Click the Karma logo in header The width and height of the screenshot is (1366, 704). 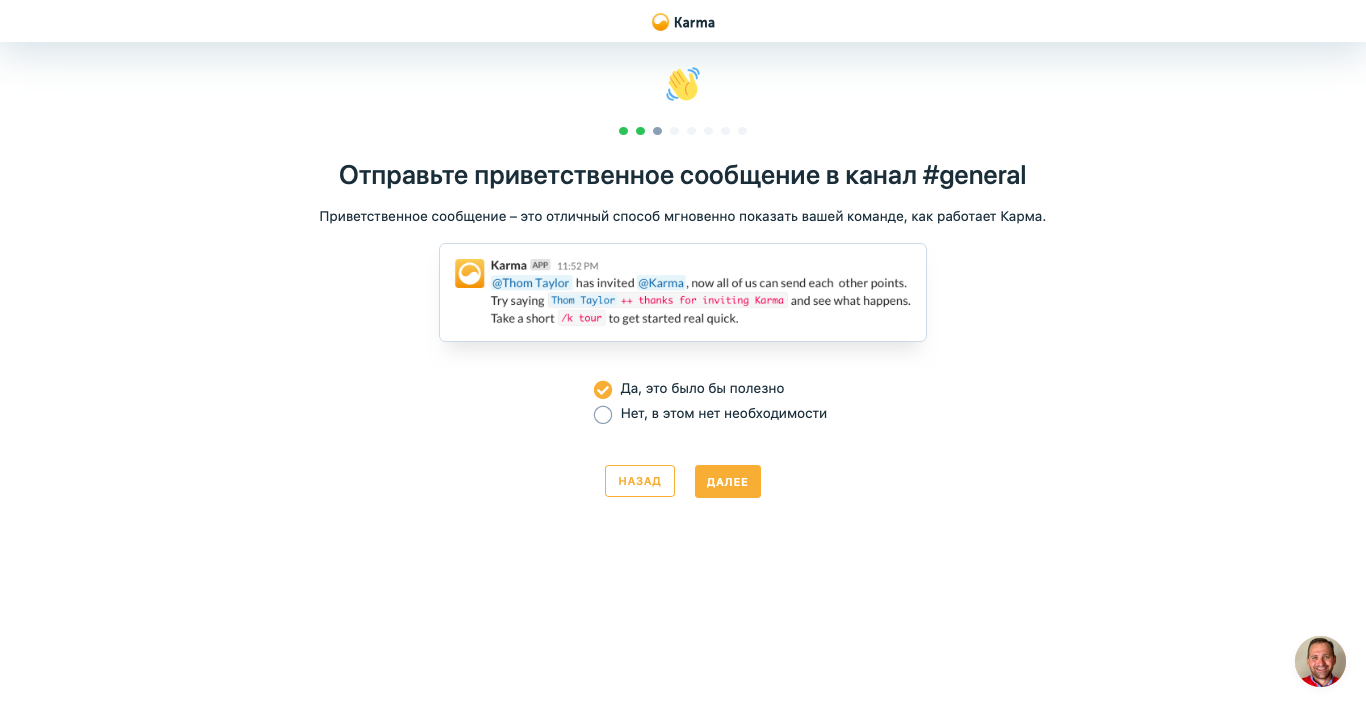click(x=683, y=22)
